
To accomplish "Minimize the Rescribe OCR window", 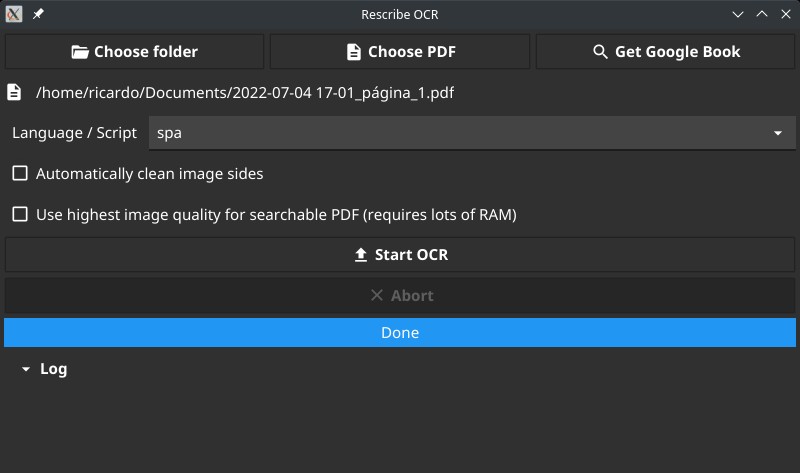I will click(x=738, y=14).
